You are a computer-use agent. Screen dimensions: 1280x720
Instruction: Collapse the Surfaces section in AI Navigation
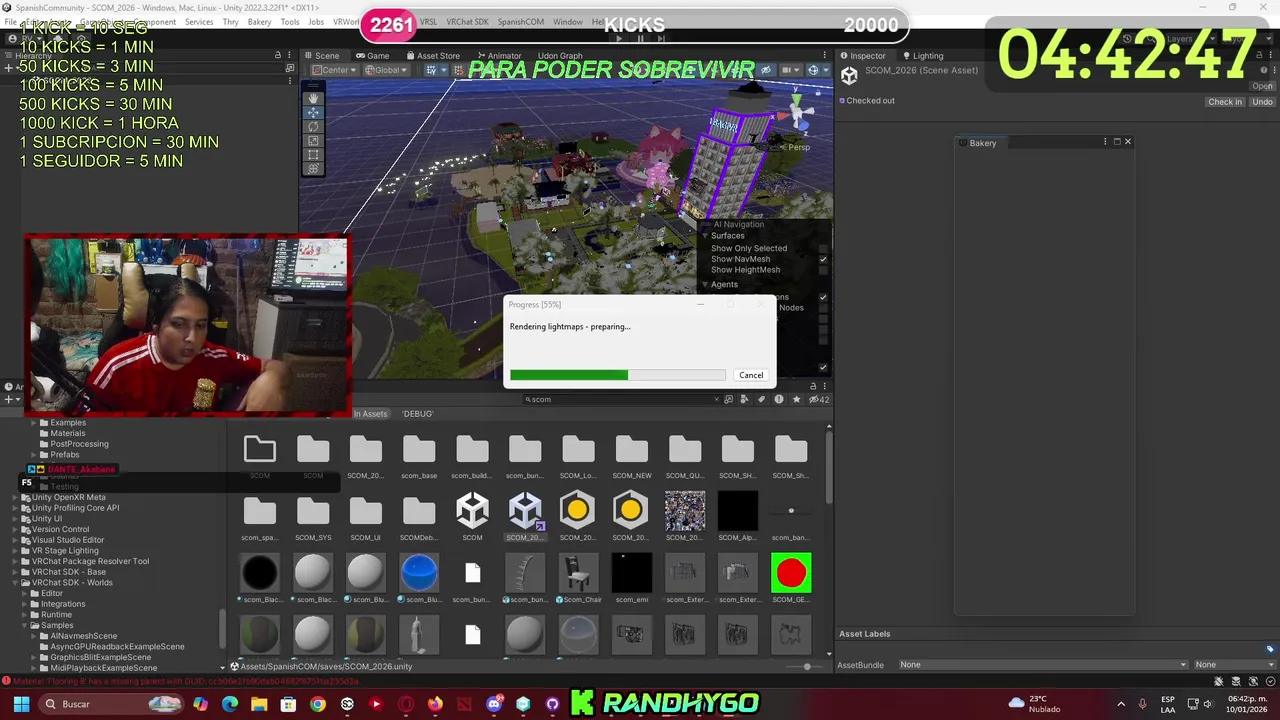[704, 236]
